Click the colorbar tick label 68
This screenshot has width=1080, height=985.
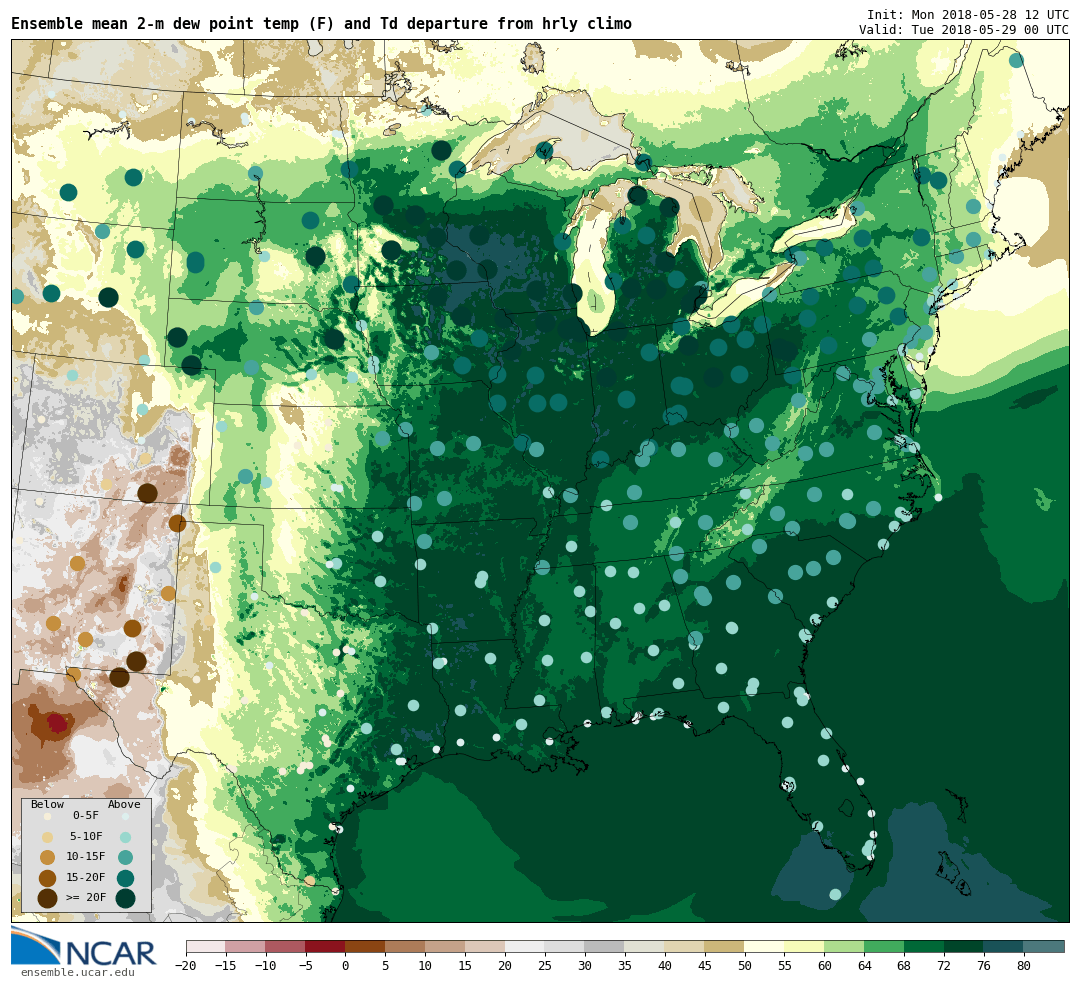coord(904,966)
